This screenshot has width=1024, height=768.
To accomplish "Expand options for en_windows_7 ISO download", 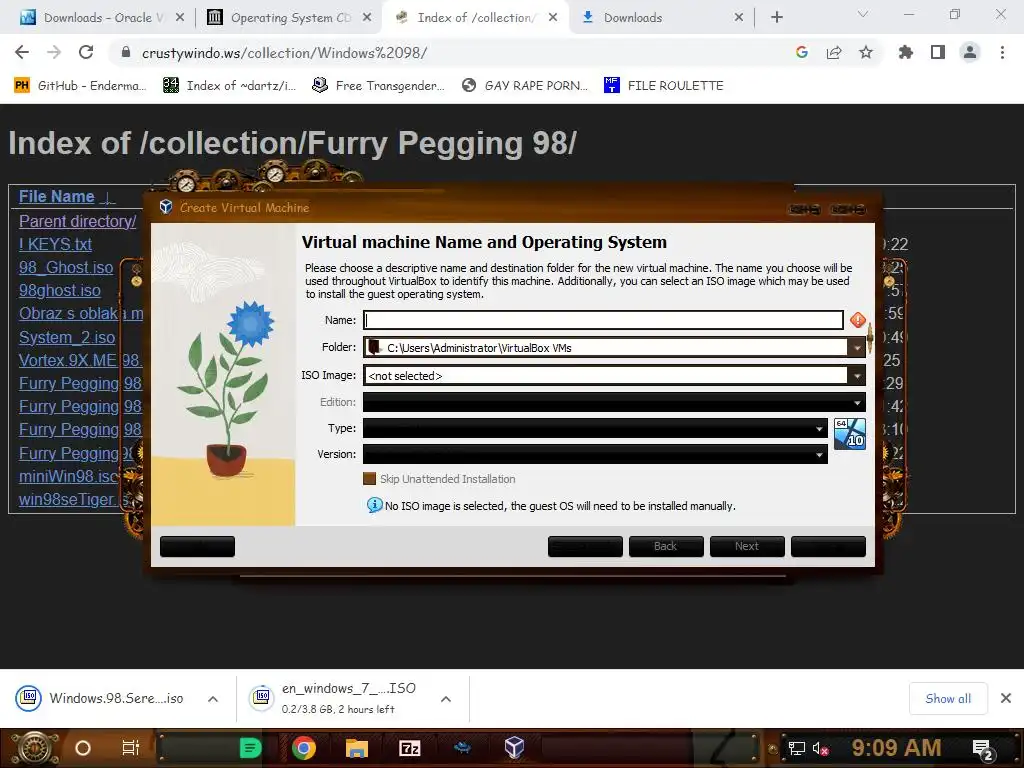I will pyautogui.click(x=446, y=699).
